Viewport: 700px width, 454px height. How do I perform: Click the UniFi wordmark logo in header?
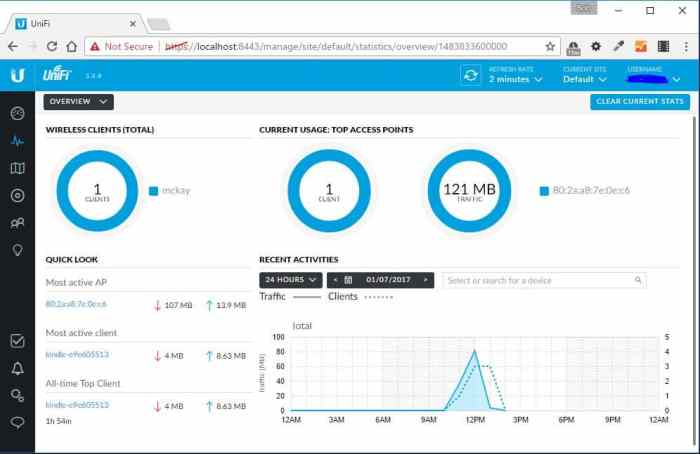(57, 75)
